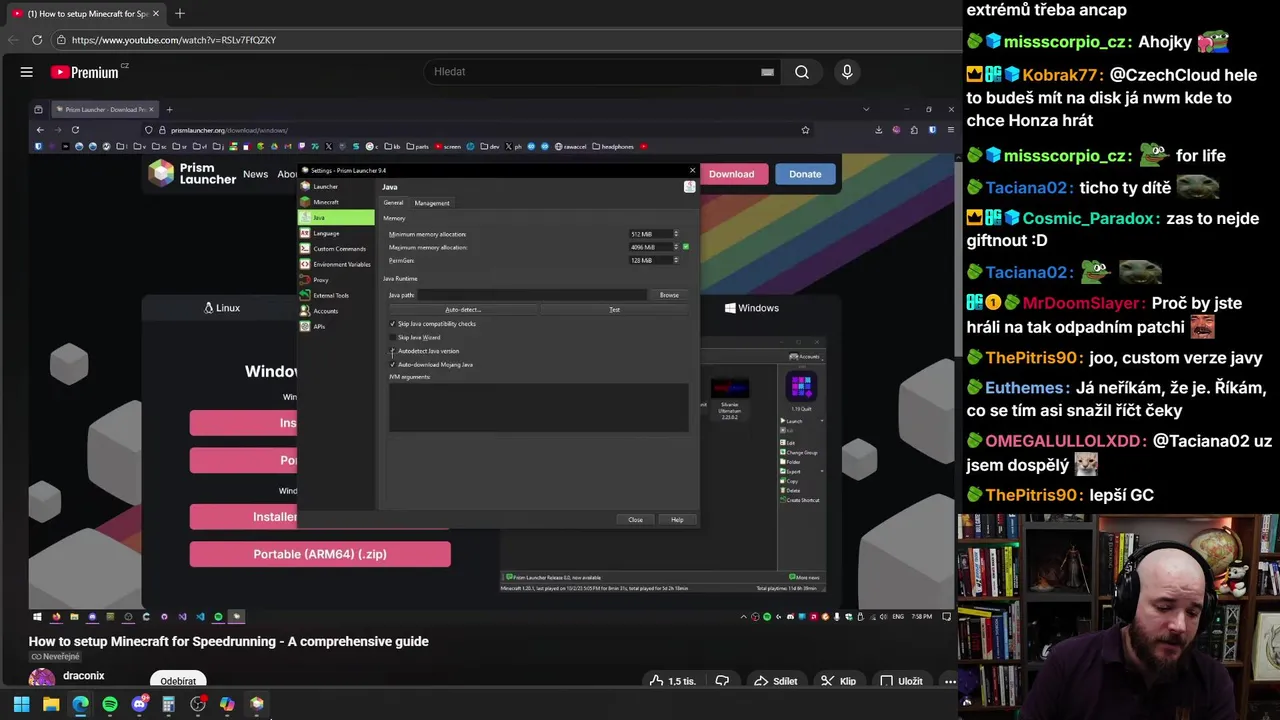The image size is (1280, 720).
Task: Open the Windows Start menu
Action: [x=21, y=704]
